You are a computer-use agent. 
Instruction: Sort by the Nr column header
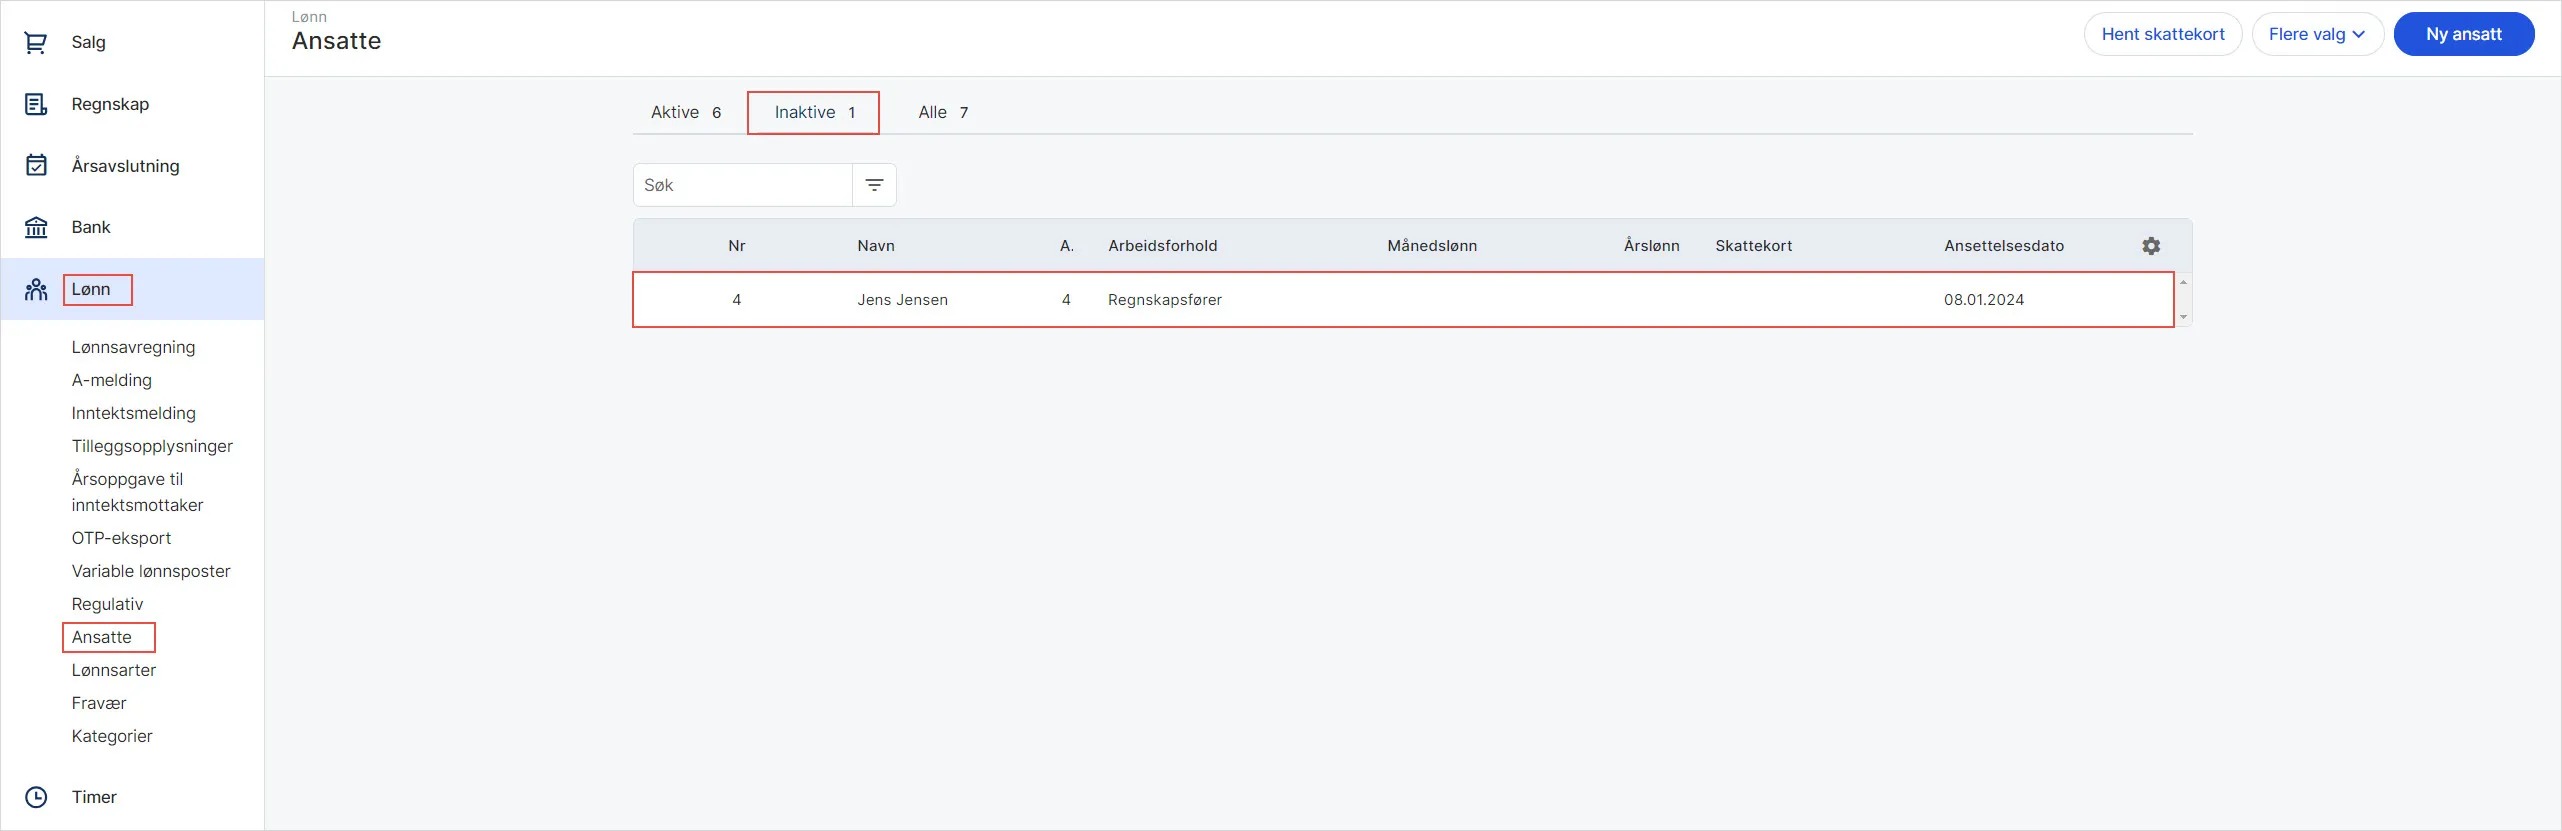737,246
